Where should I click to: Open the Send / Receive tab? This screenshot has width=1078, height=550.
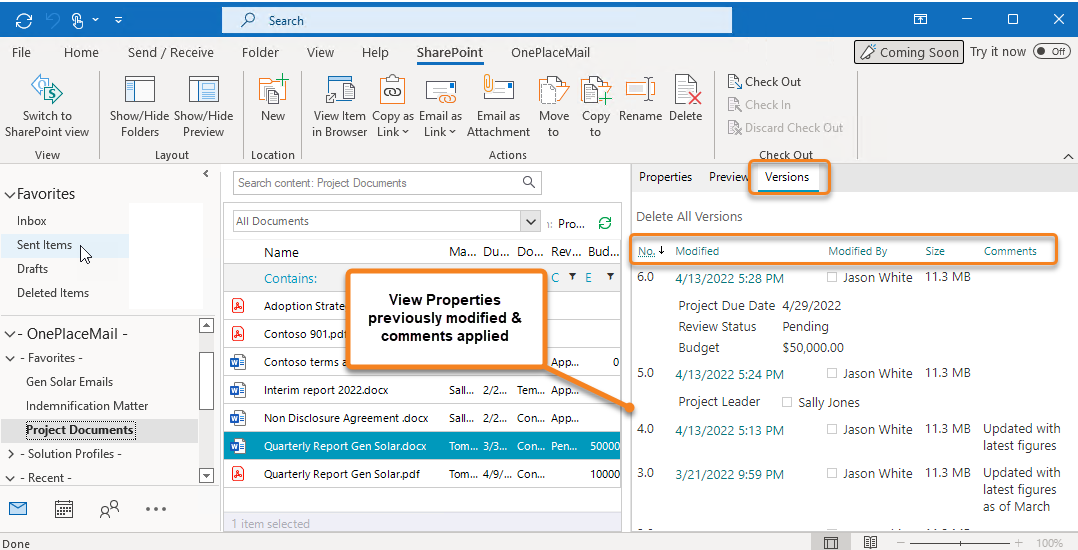point(170,52)
